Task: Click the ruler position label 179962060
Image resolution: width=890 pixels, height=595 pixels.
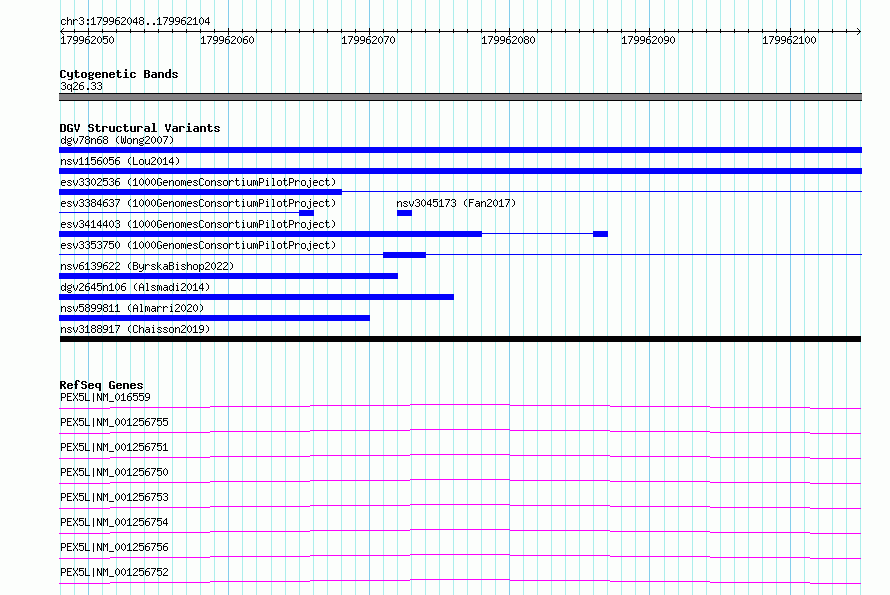Action: 227,40
